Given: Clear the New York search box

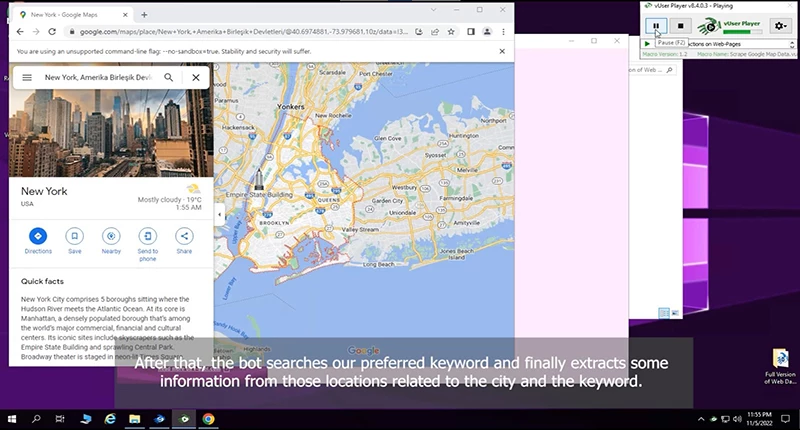Looking at the screenshot, I should point(196,78).
